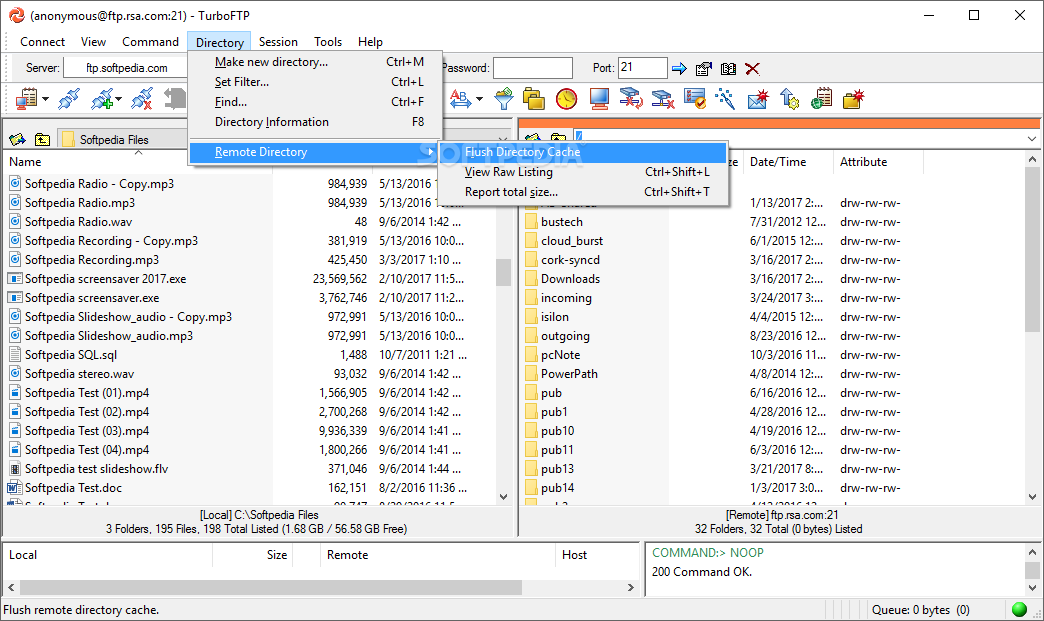Click the stacked folders icon
The width and height of the screenshot is (1044, 621).
click(x=534, y=99)
